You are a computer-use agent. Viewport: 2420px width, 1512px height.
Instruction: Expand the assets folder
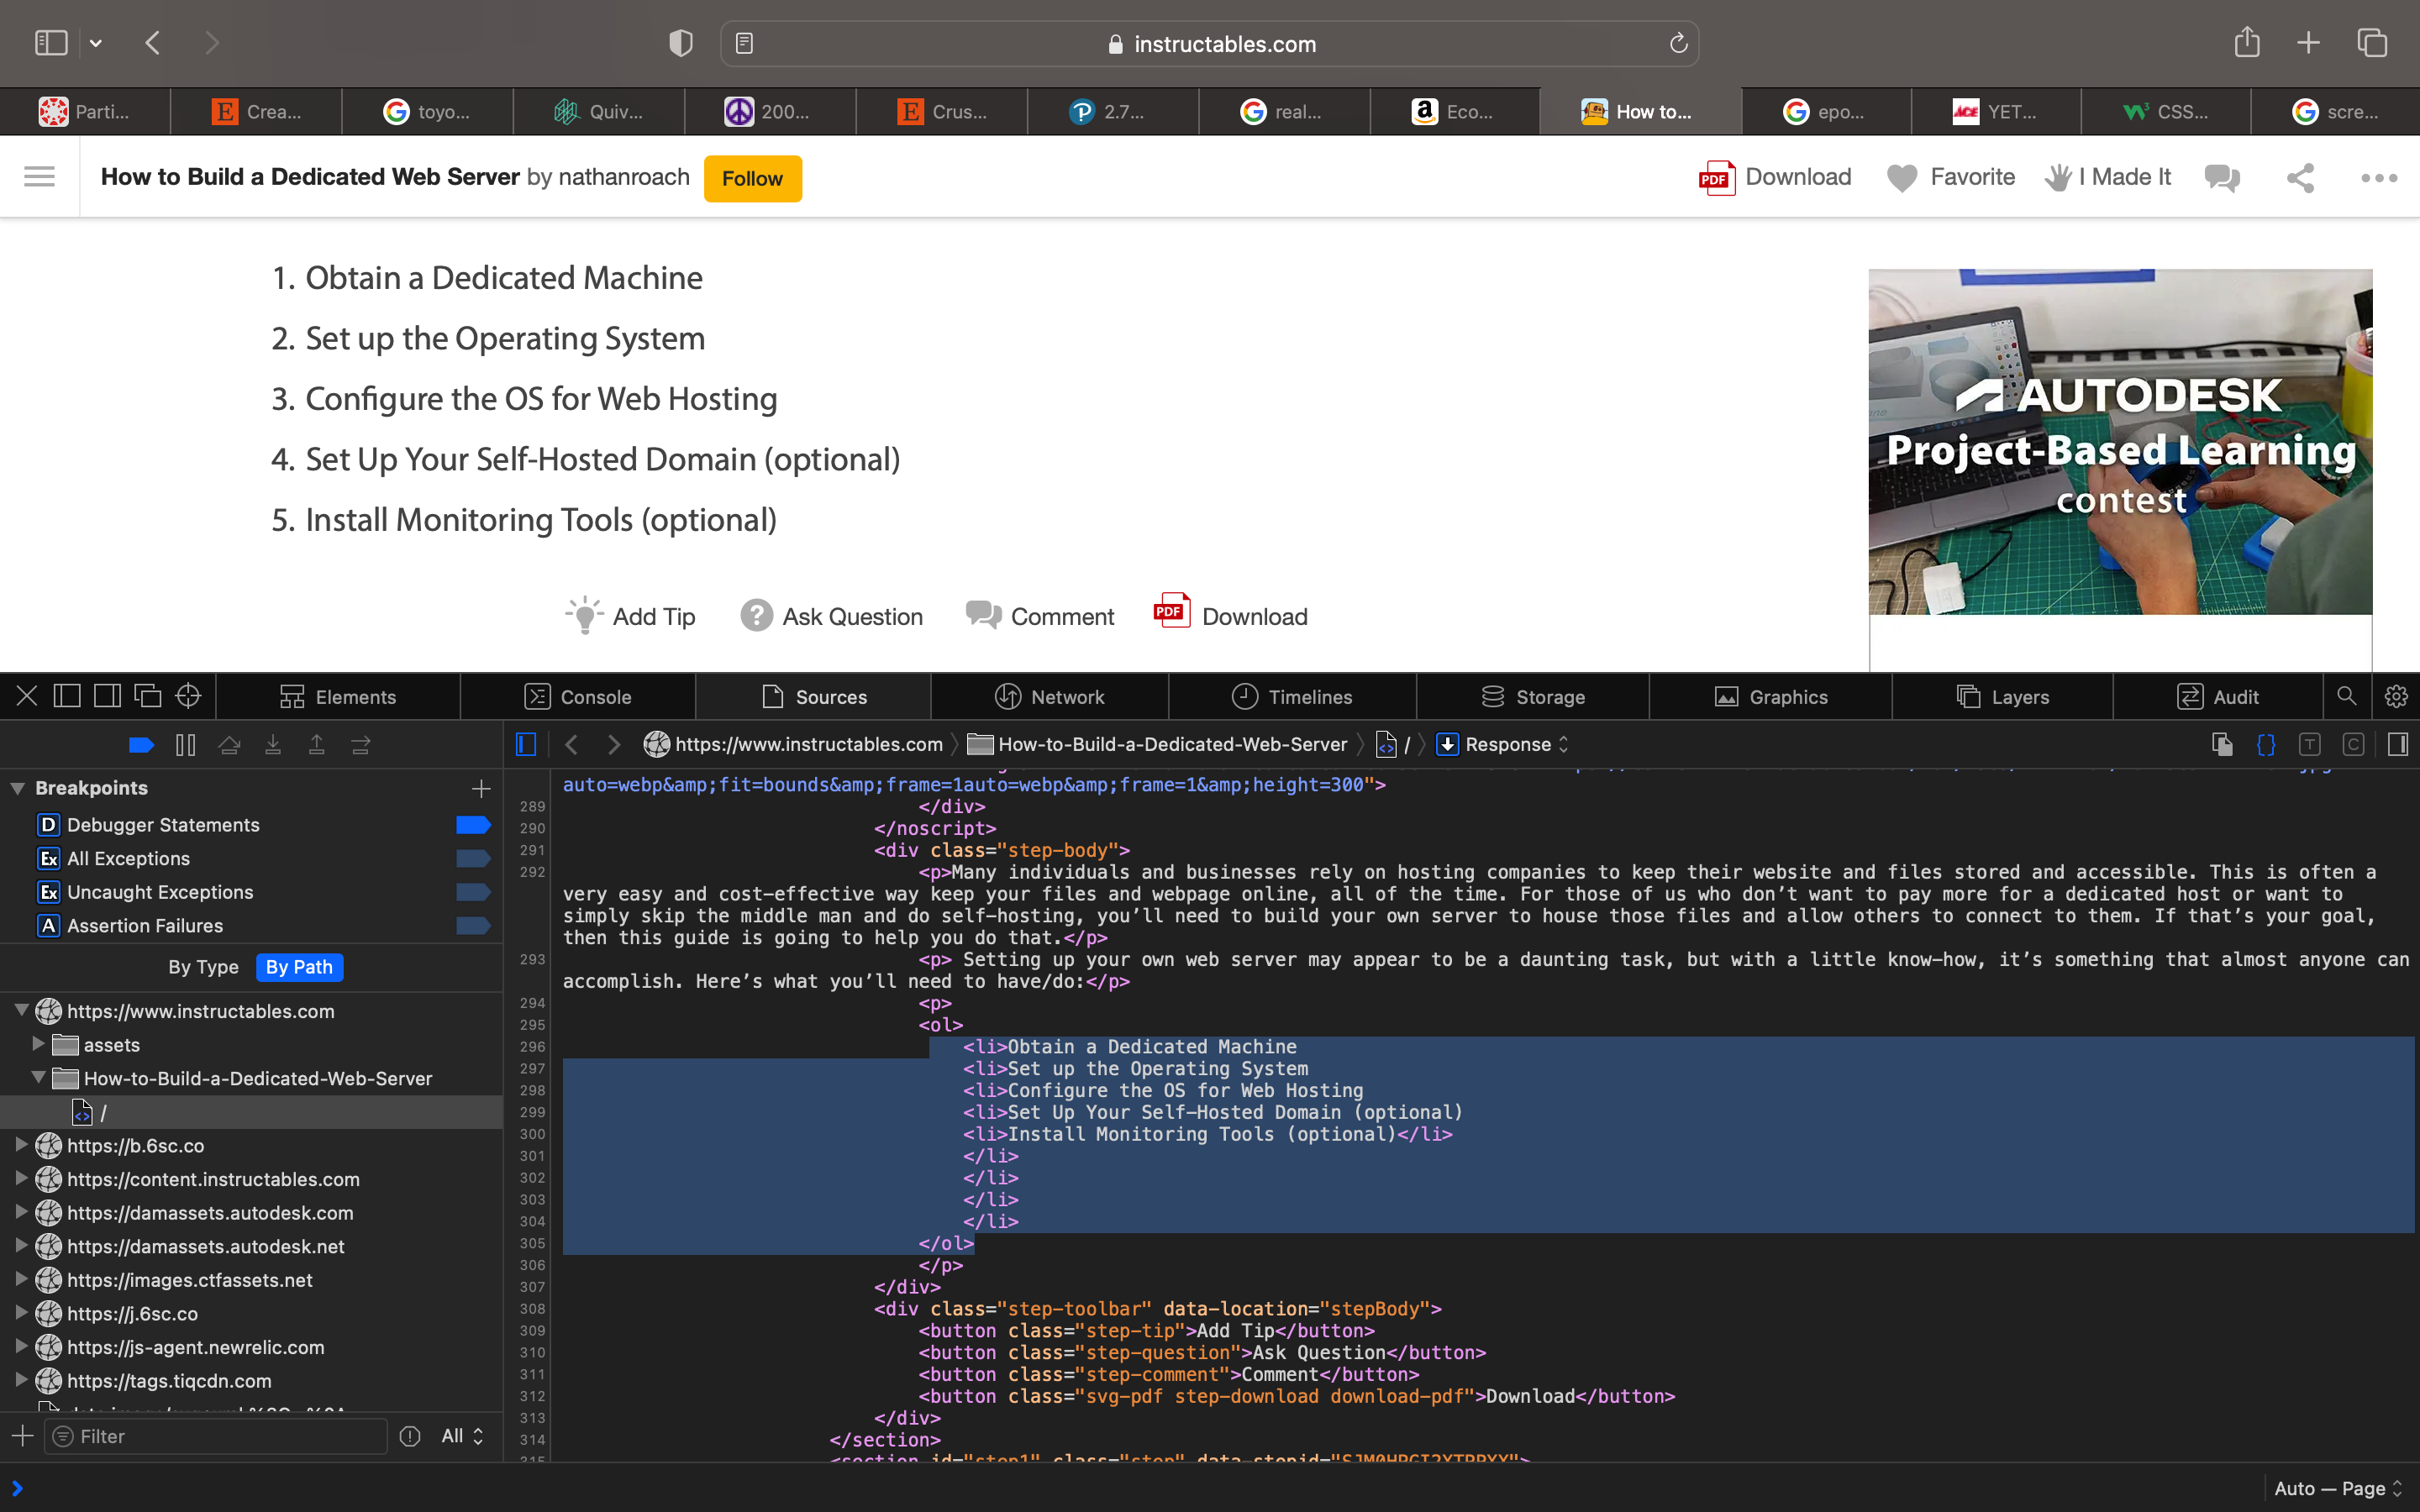pos(38,1044)
